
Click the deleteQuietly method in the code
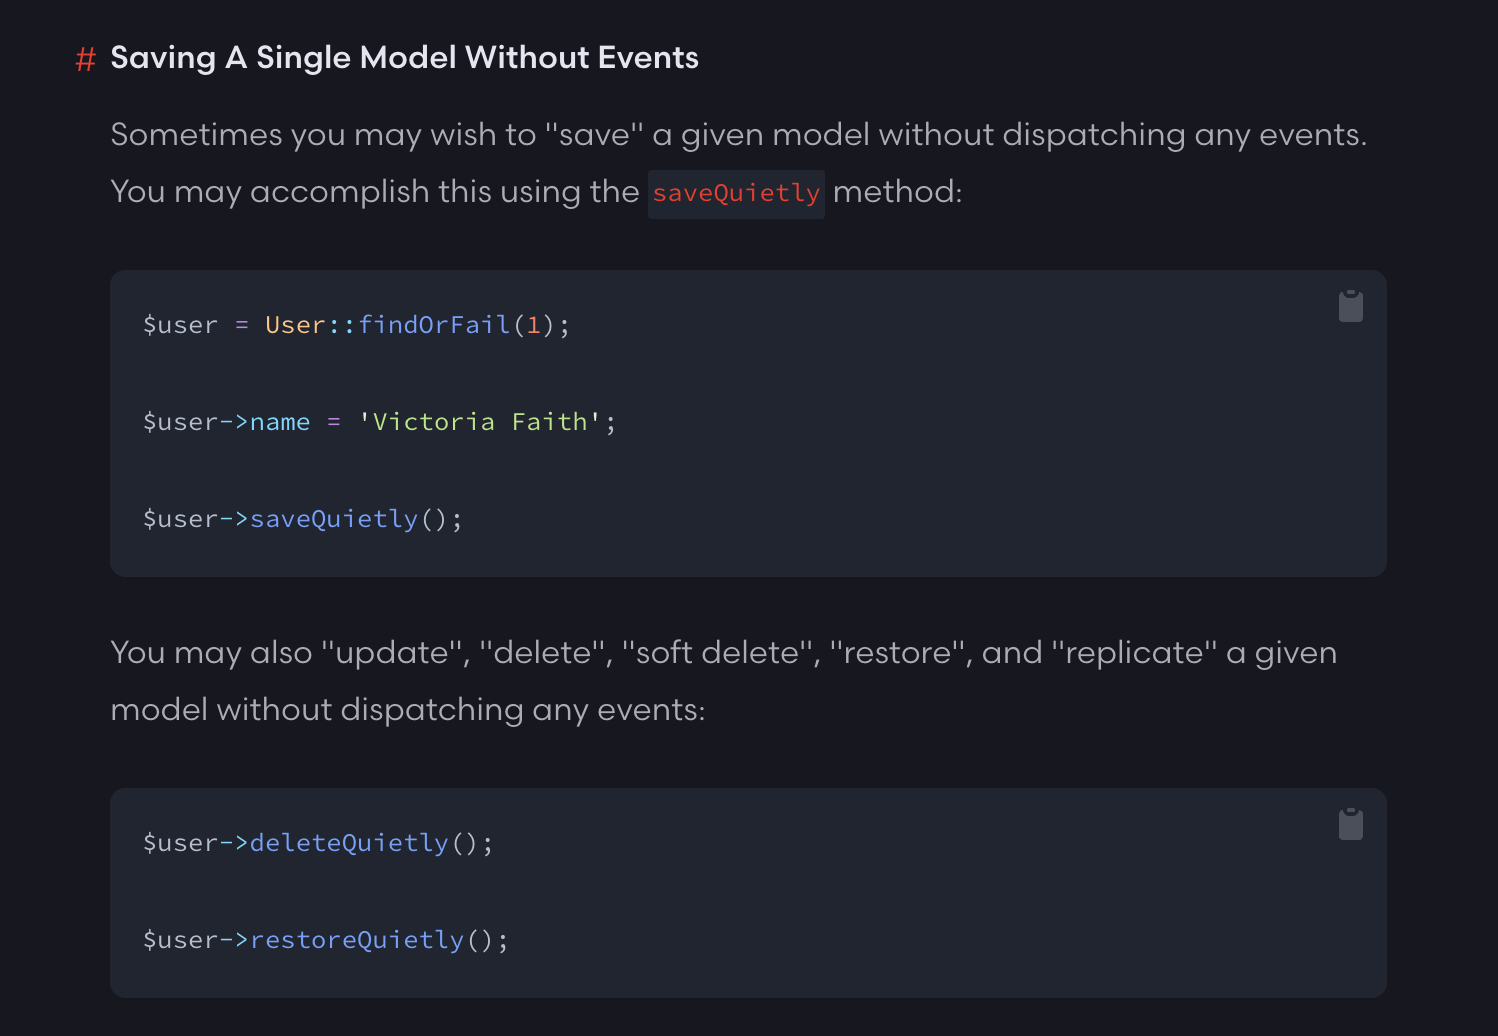(x=349, y=843)
